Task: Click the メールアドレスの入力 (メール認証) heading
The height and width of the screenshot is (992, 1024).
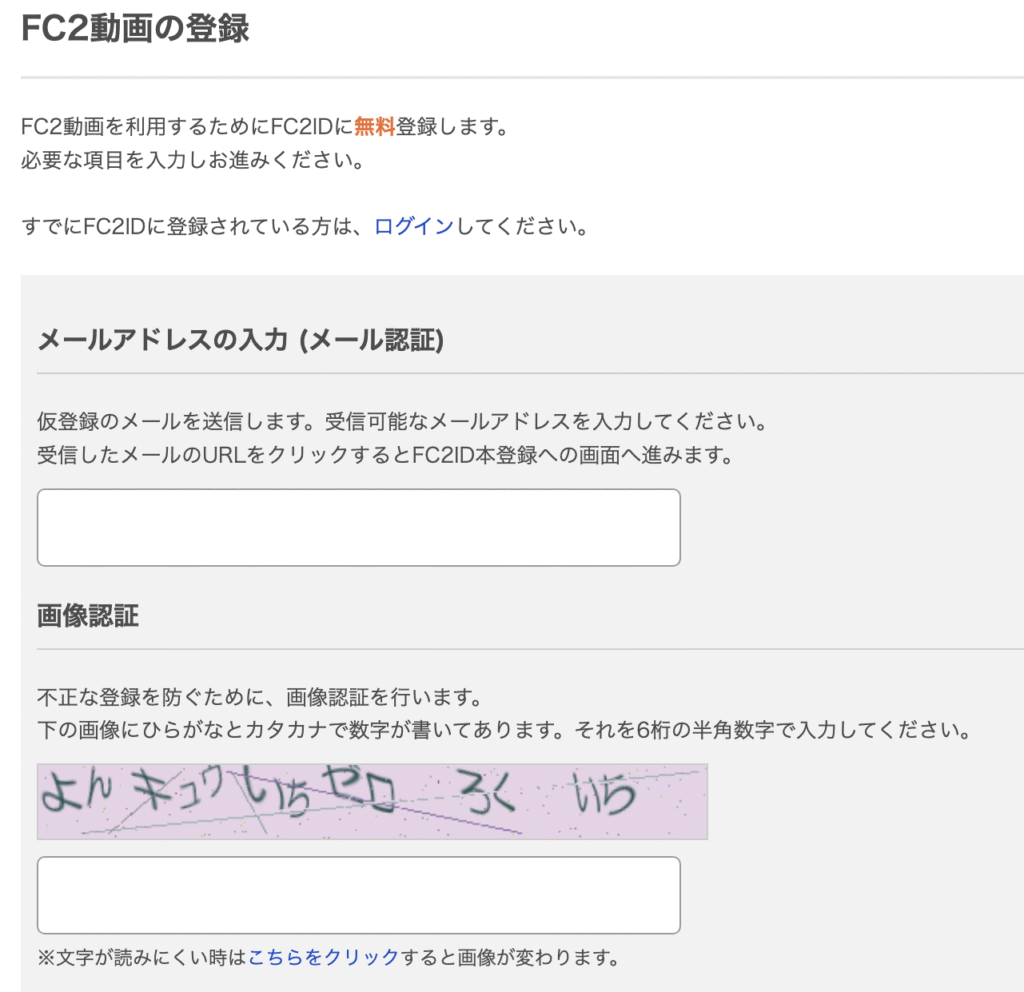Action: click(x=240, y=341)
